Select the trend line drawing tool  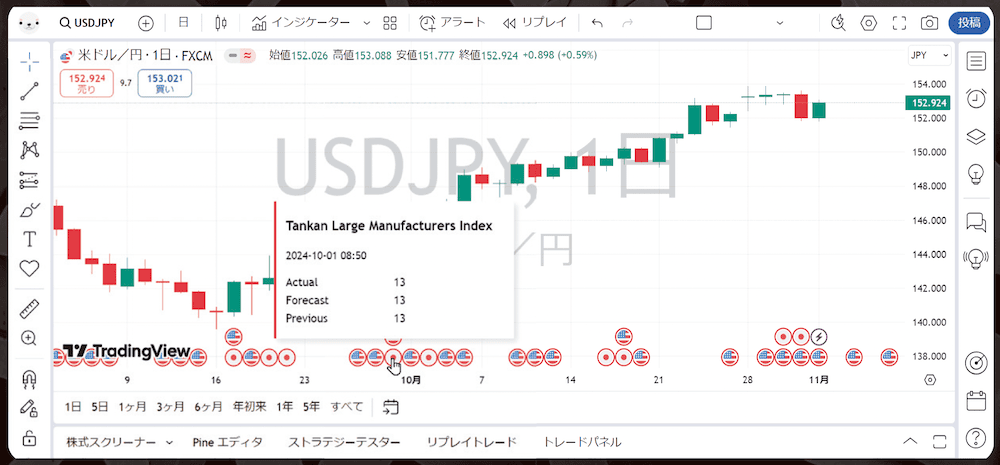(x=29, y=91)
